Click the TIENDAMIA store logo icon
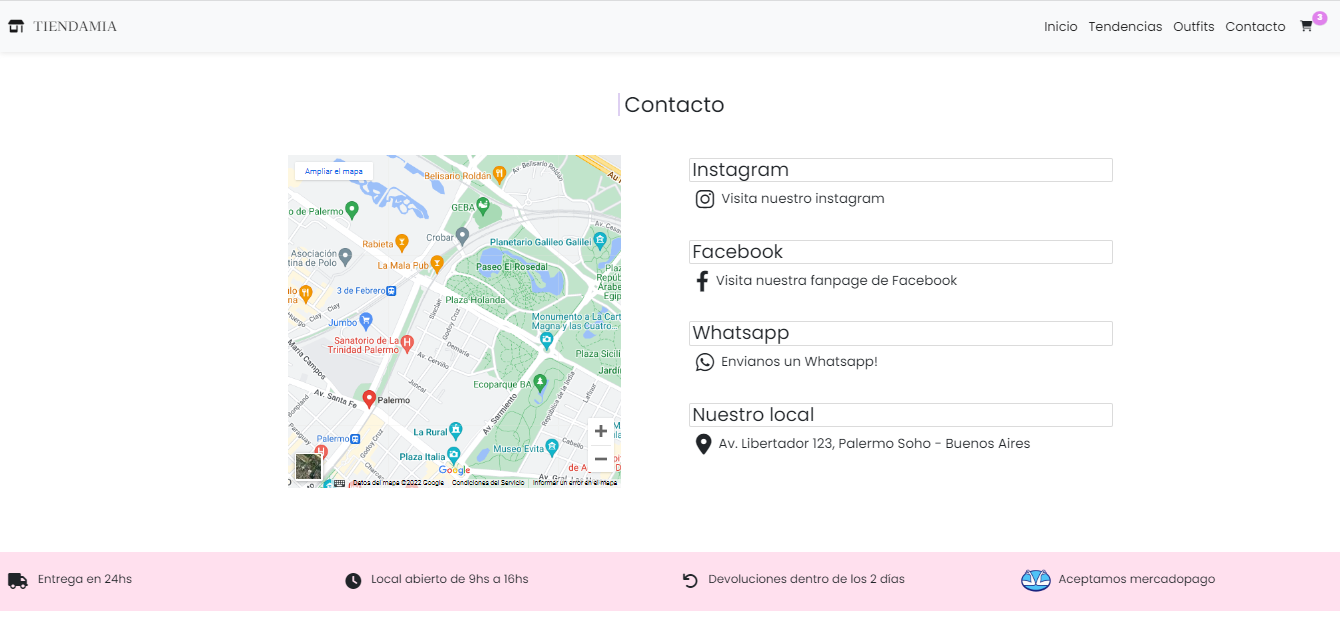Image resolution: width=1340 pixels, height=624 pixels. click(16, 26)
